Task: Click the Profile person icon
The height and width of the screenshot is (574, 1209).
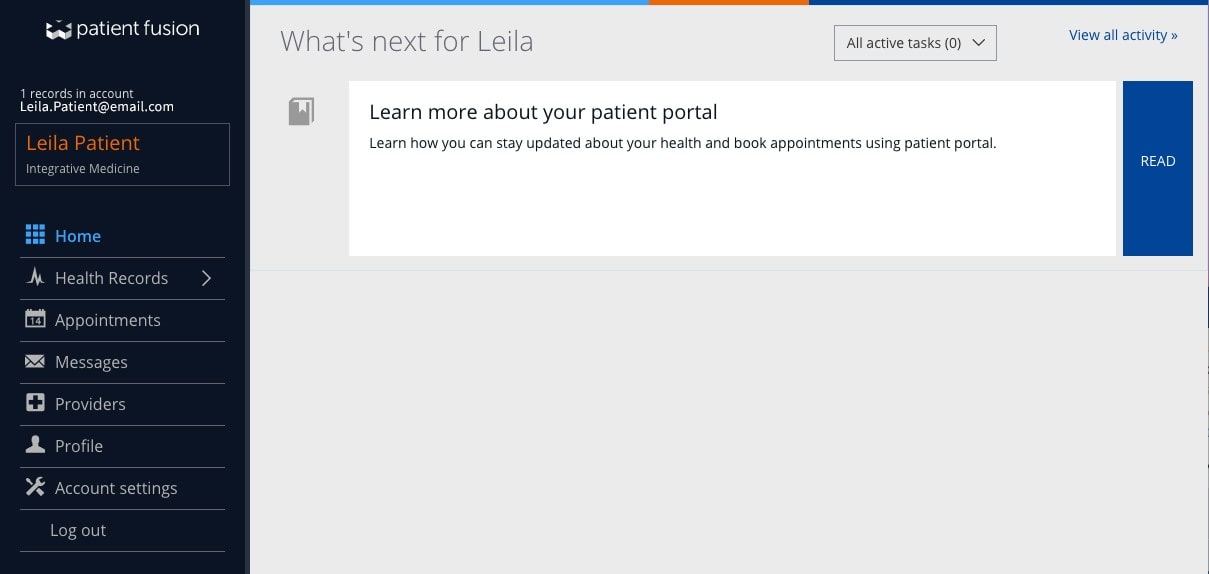Action: coord(35,445)
